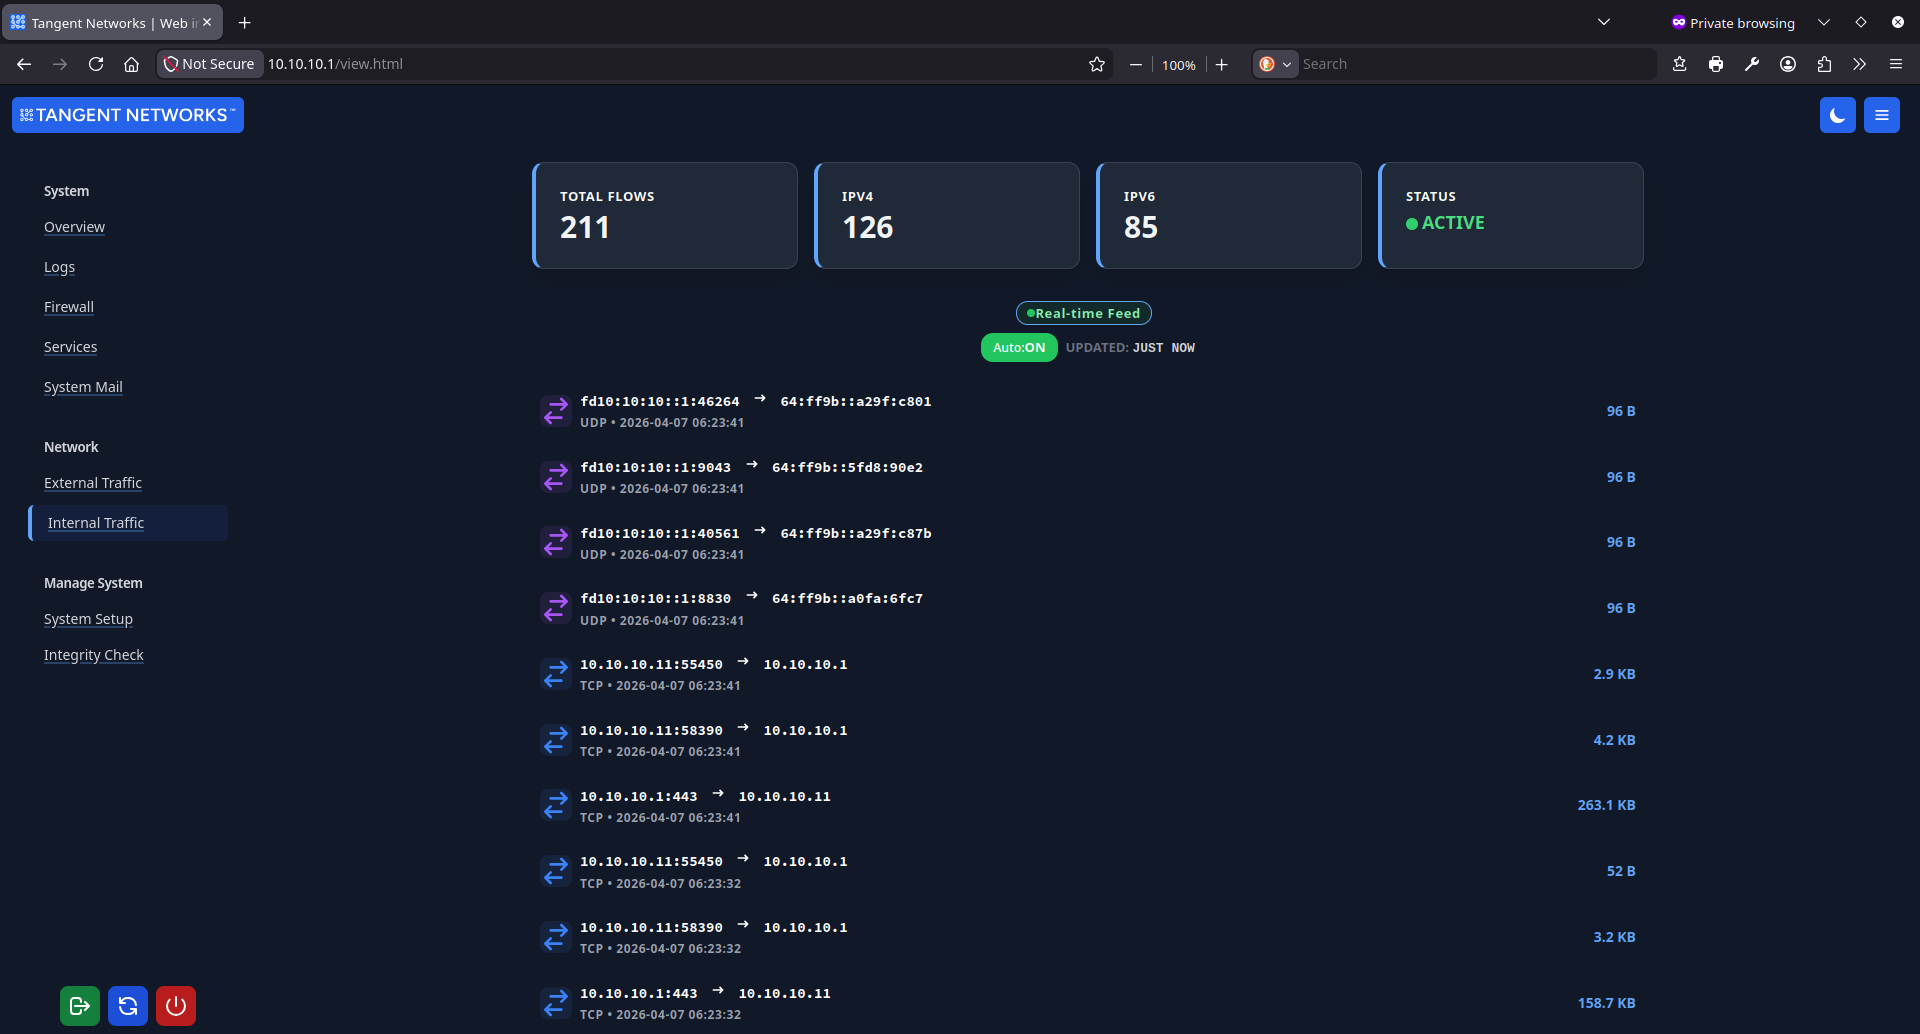This screenshot has height=1034, width=1920.
Task: Decrease page zoom with the minus control
Action: [1135, 63]
